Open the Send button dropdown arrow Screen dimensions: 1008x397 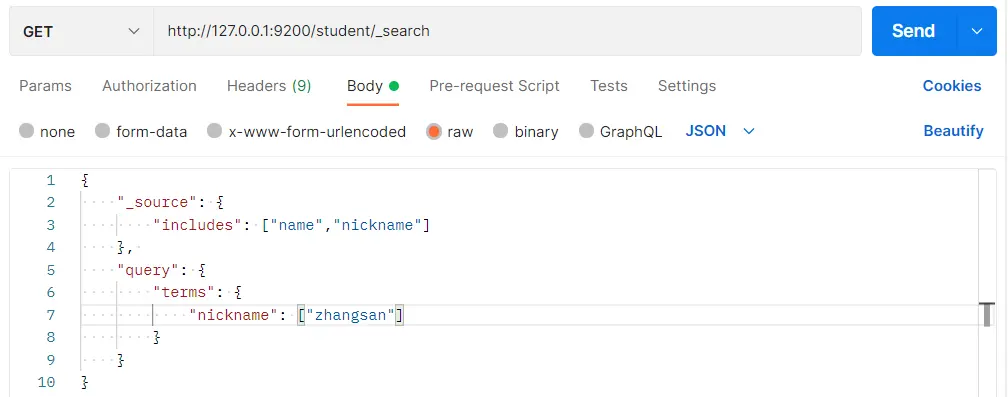pyautogui.click(x=977, y=31)
